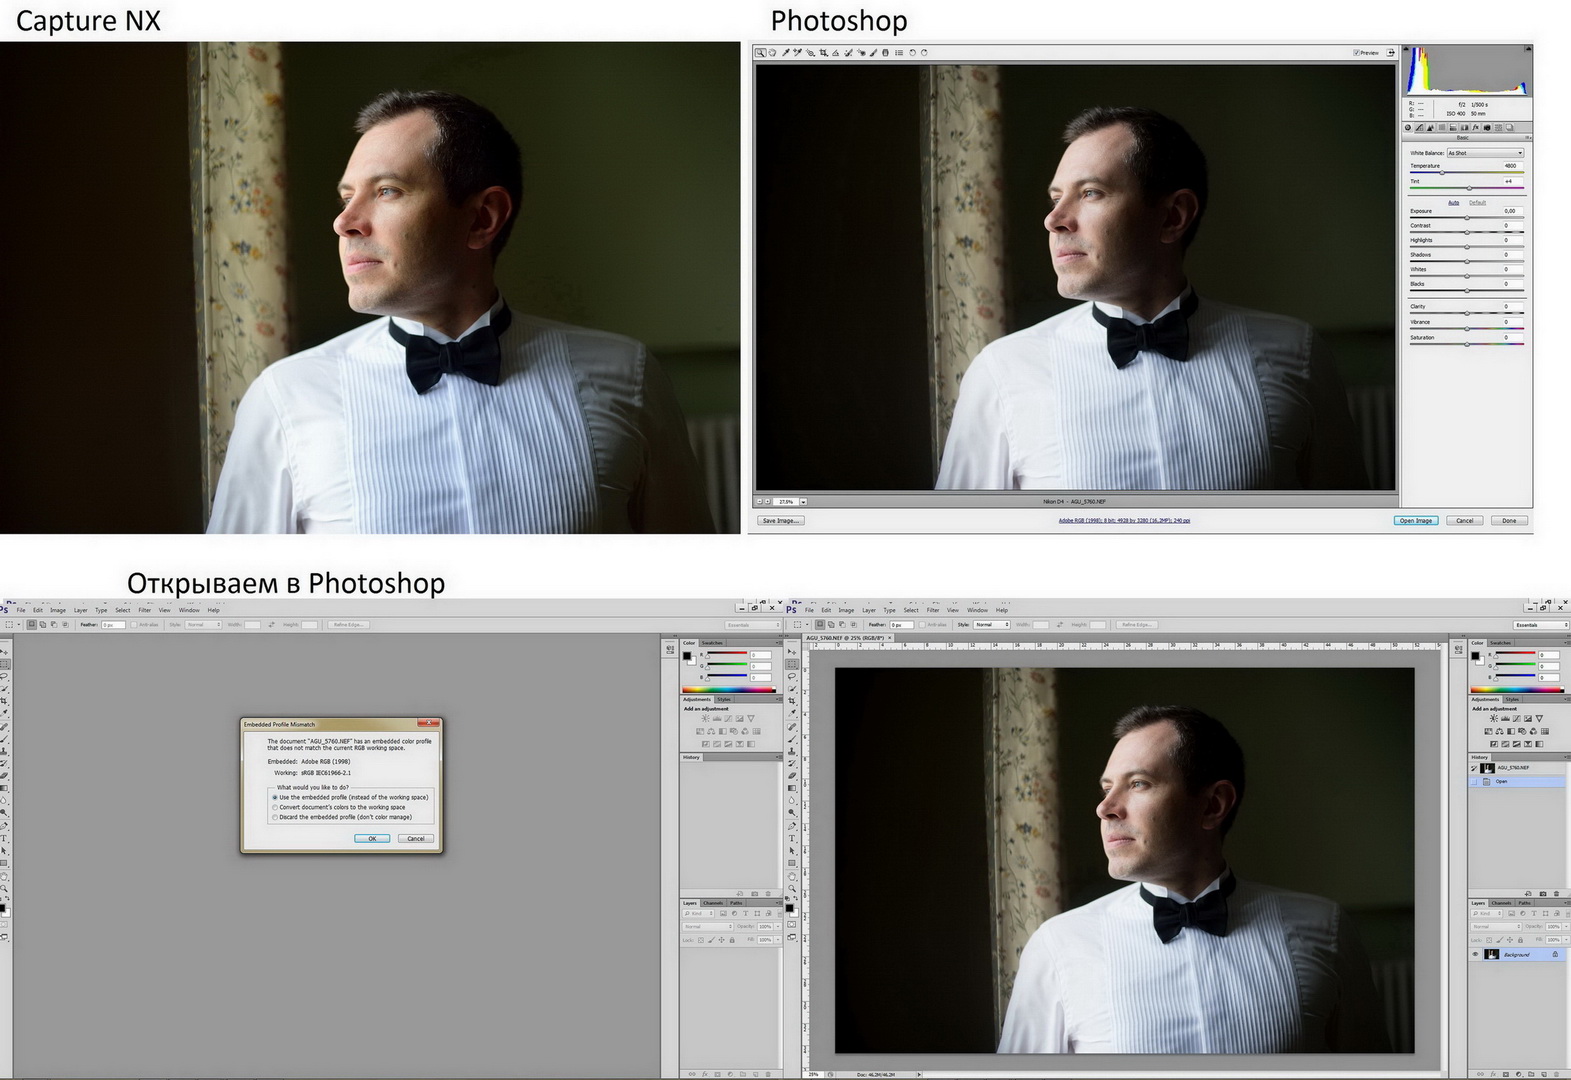Screen dimensions: 1571x1080
Task: Select the Straighten tool in Camera Raw toolbar
Action: click(x=836, y=52)
